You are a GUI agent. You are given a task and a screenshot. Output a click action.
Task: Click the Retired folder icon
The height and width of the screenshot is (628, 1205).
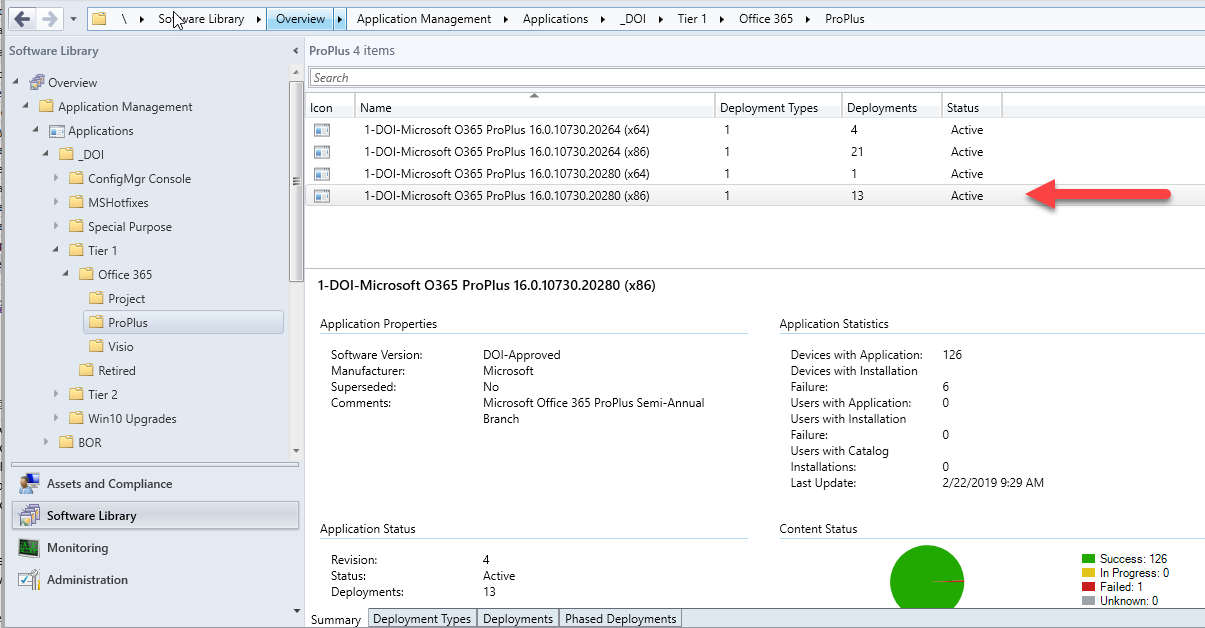[87, 370]
